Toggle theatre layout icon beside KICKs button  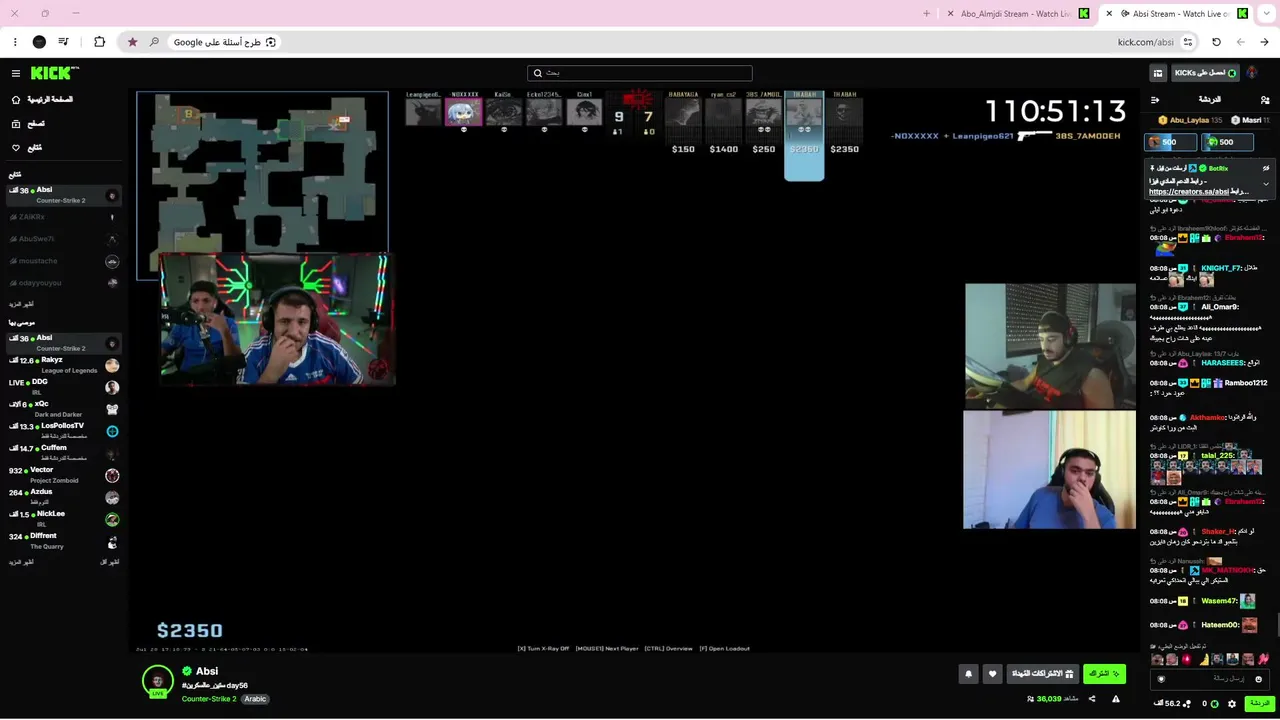[x=1158, y=73]
